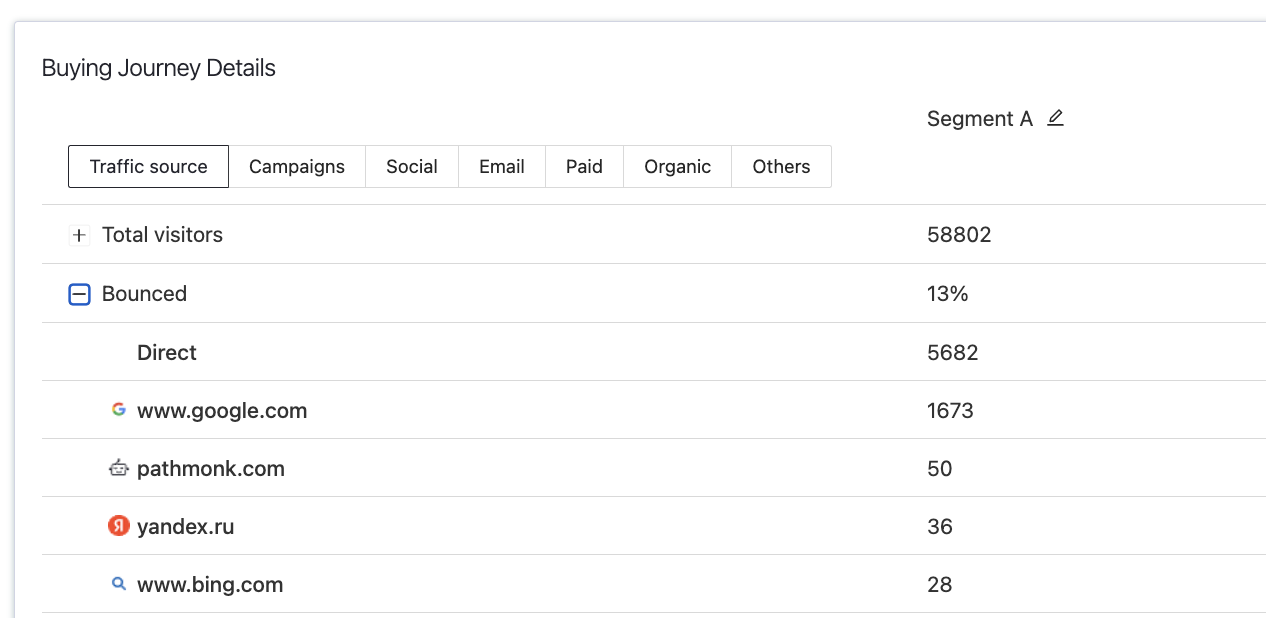Click the yandex.ru source name
Viewport: 1266px width, 618px height.
186,527
